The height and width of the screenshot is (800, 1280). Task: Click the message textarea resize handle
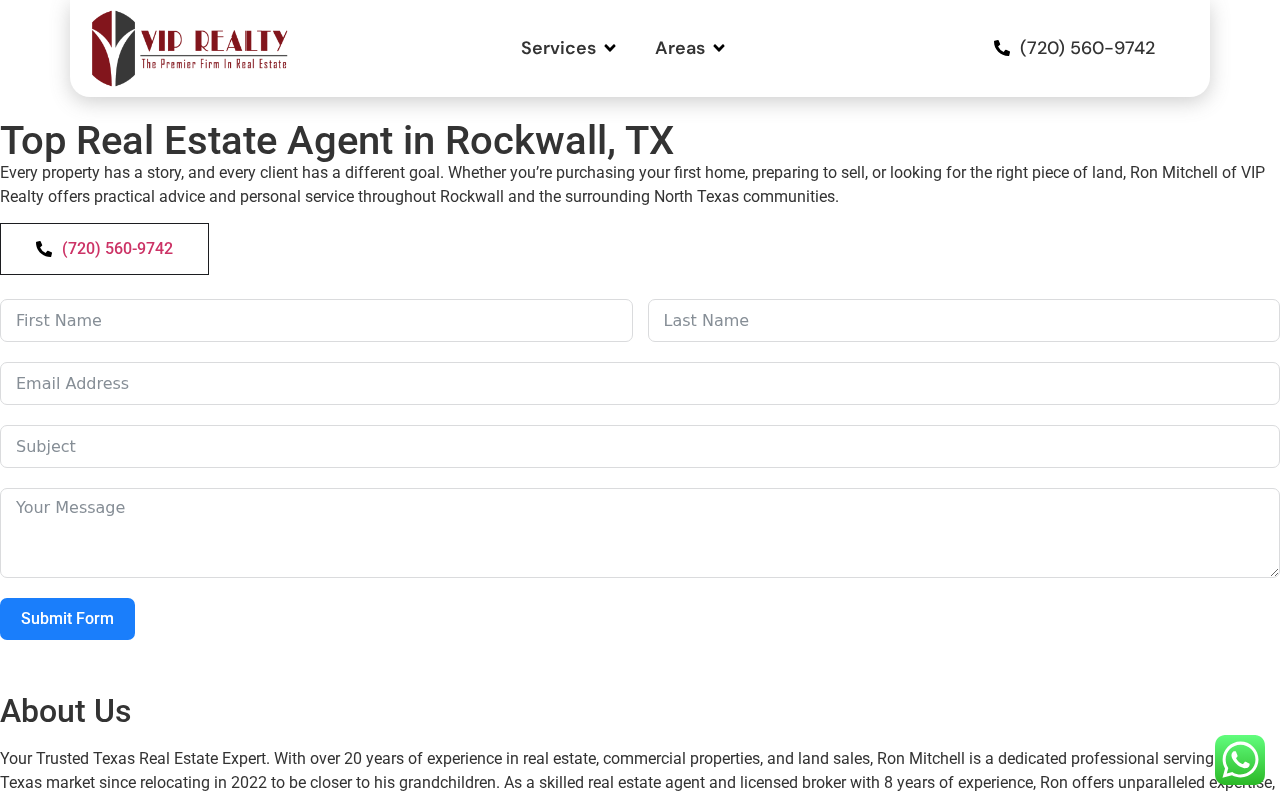[1273, 571]
